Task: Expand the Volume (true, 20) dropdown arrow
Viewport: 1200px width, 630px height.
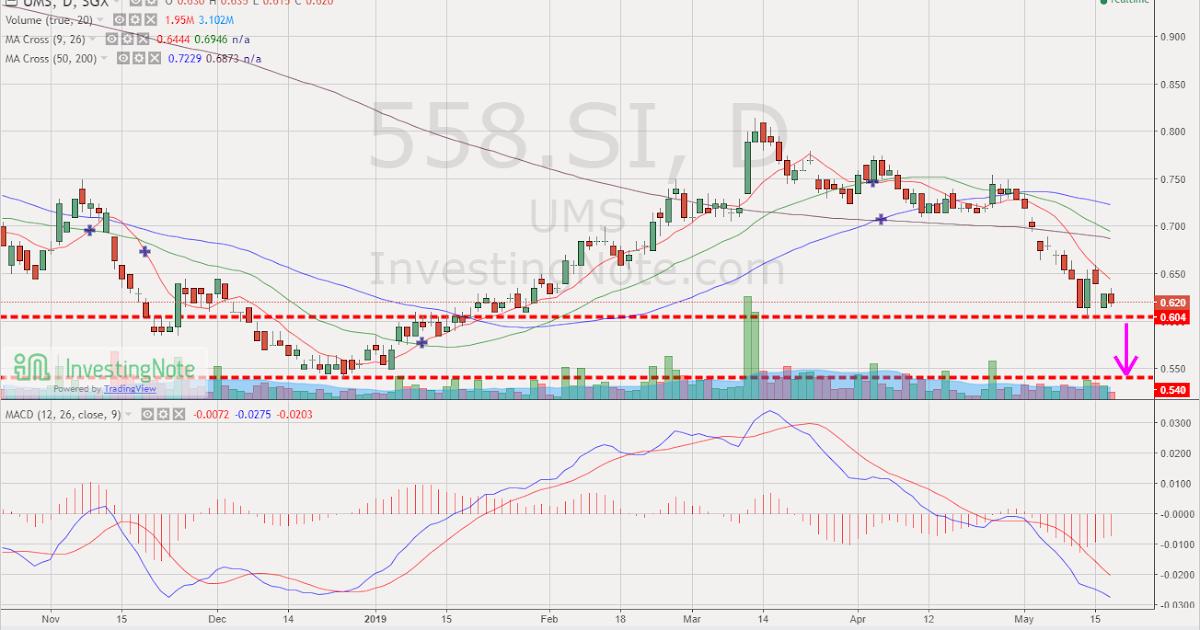Action: pyautogui.click(x=100, y=18)
